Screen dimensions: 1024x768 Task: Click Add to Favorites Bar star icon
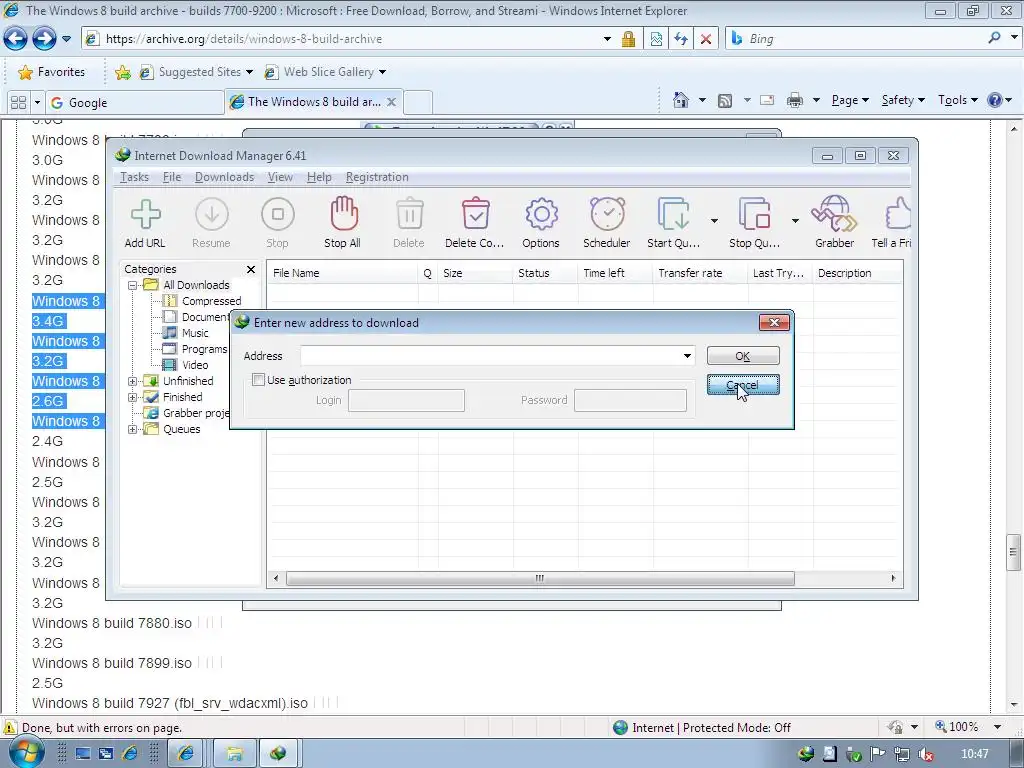pos(123,72)
